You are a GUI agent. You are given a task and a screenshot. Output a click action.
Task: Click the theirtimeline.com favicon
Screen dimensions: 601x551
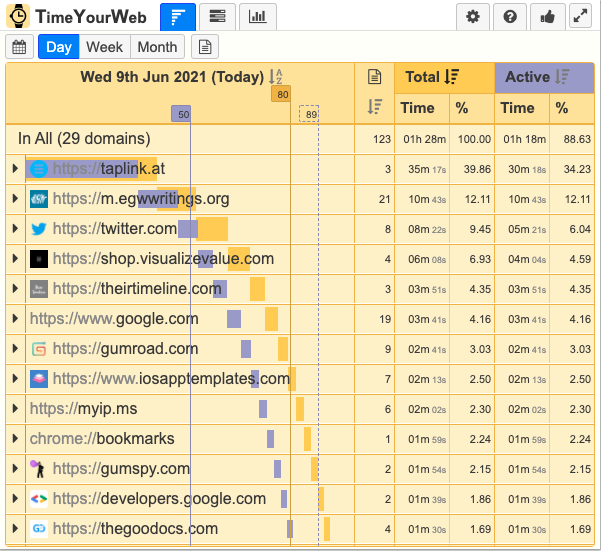(x=39, y=289)
